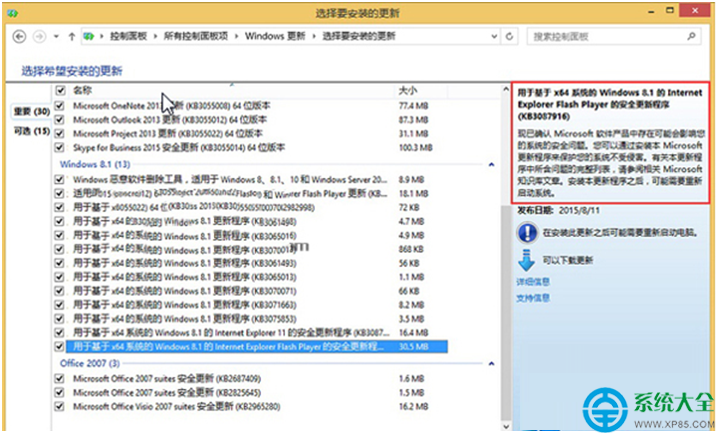The width and height of the screenshot is (717, 435).
Task: Click the blue restart-required info icon
Action: (x=527, y=233)
